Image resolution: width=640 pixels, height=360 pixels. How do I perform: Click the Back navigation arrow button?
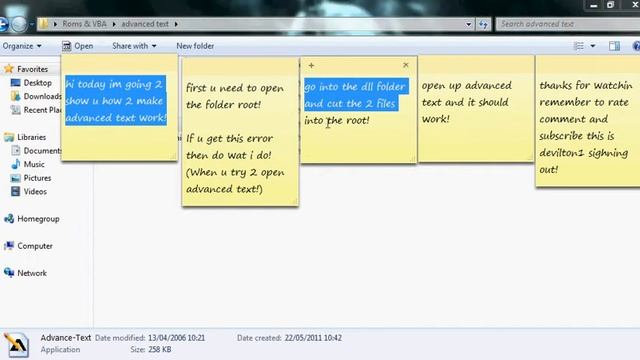point(3,24)
